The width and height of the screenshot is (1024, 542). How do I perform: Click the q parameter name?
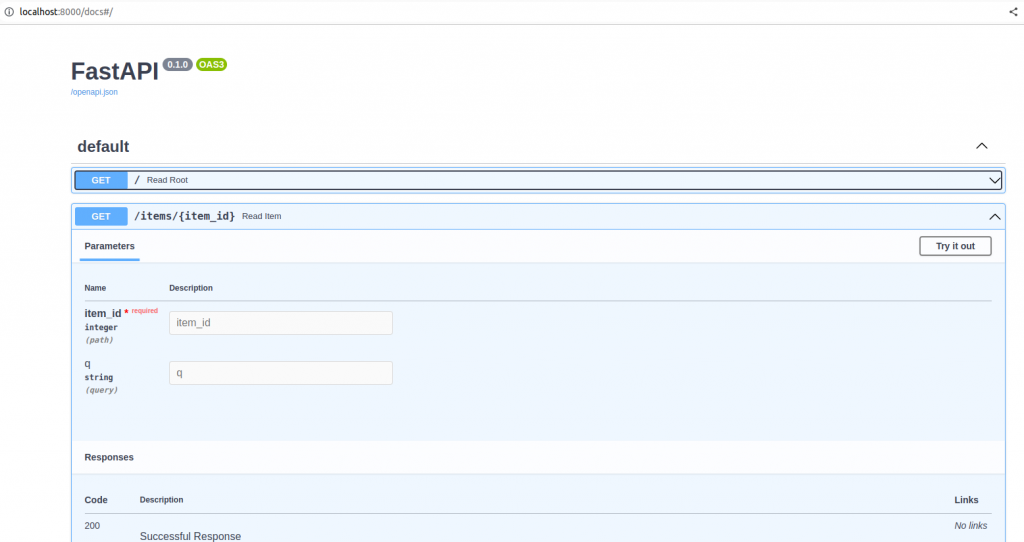click(88, 364)
